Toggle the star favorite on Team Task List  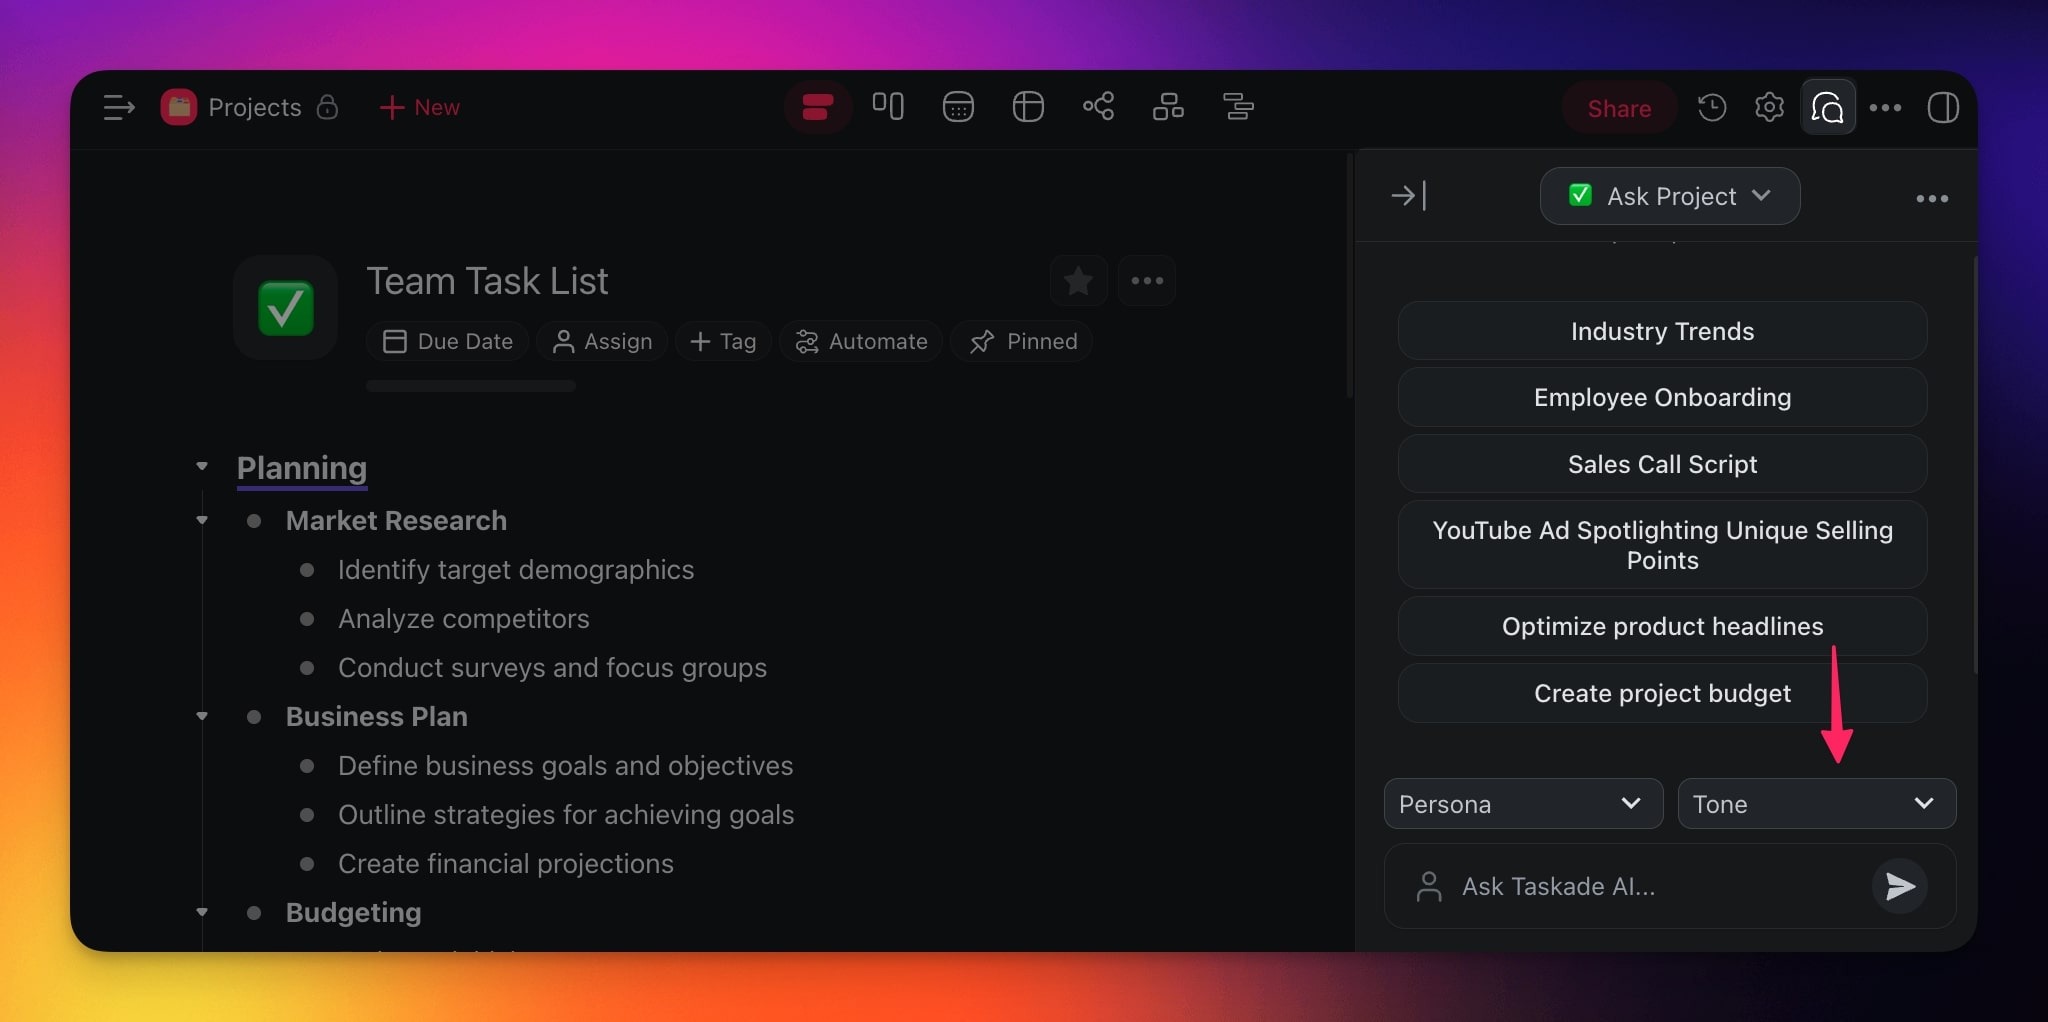tap(1078, 281)
